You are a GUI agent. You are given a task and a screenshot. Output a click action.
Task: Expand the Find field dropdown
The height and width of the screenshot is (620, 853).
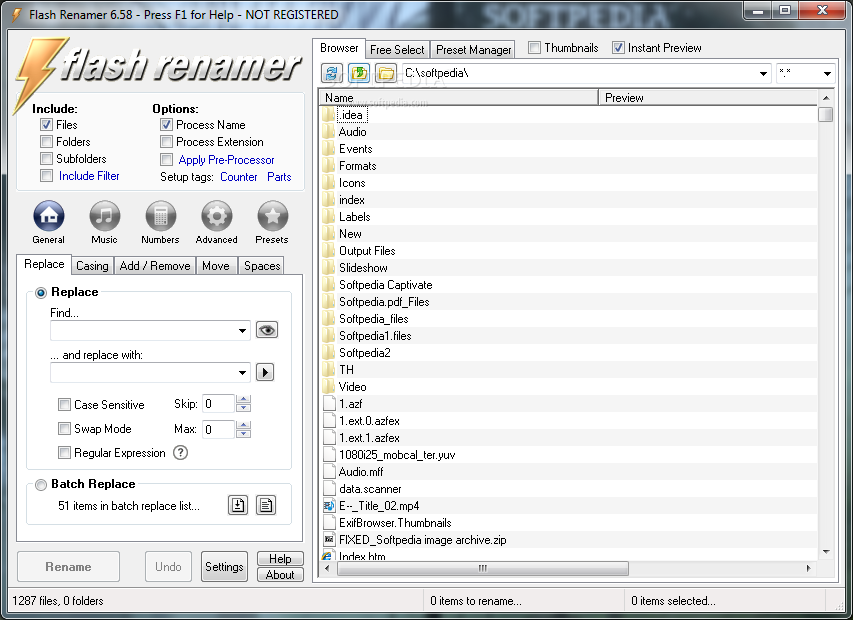click(x=242, y=330)
